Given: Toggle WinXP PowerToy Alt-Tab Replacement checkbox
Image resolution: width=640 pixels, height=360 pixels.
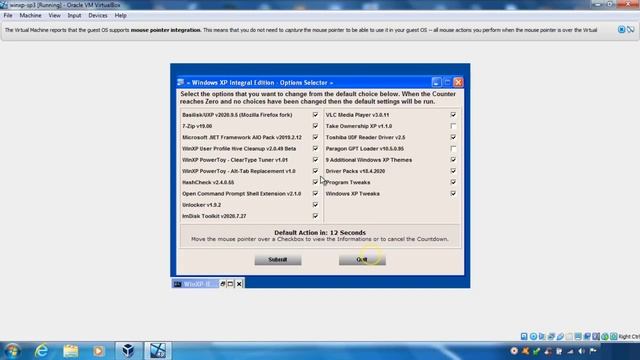Looking at the screenshot, I should [315, 171].
